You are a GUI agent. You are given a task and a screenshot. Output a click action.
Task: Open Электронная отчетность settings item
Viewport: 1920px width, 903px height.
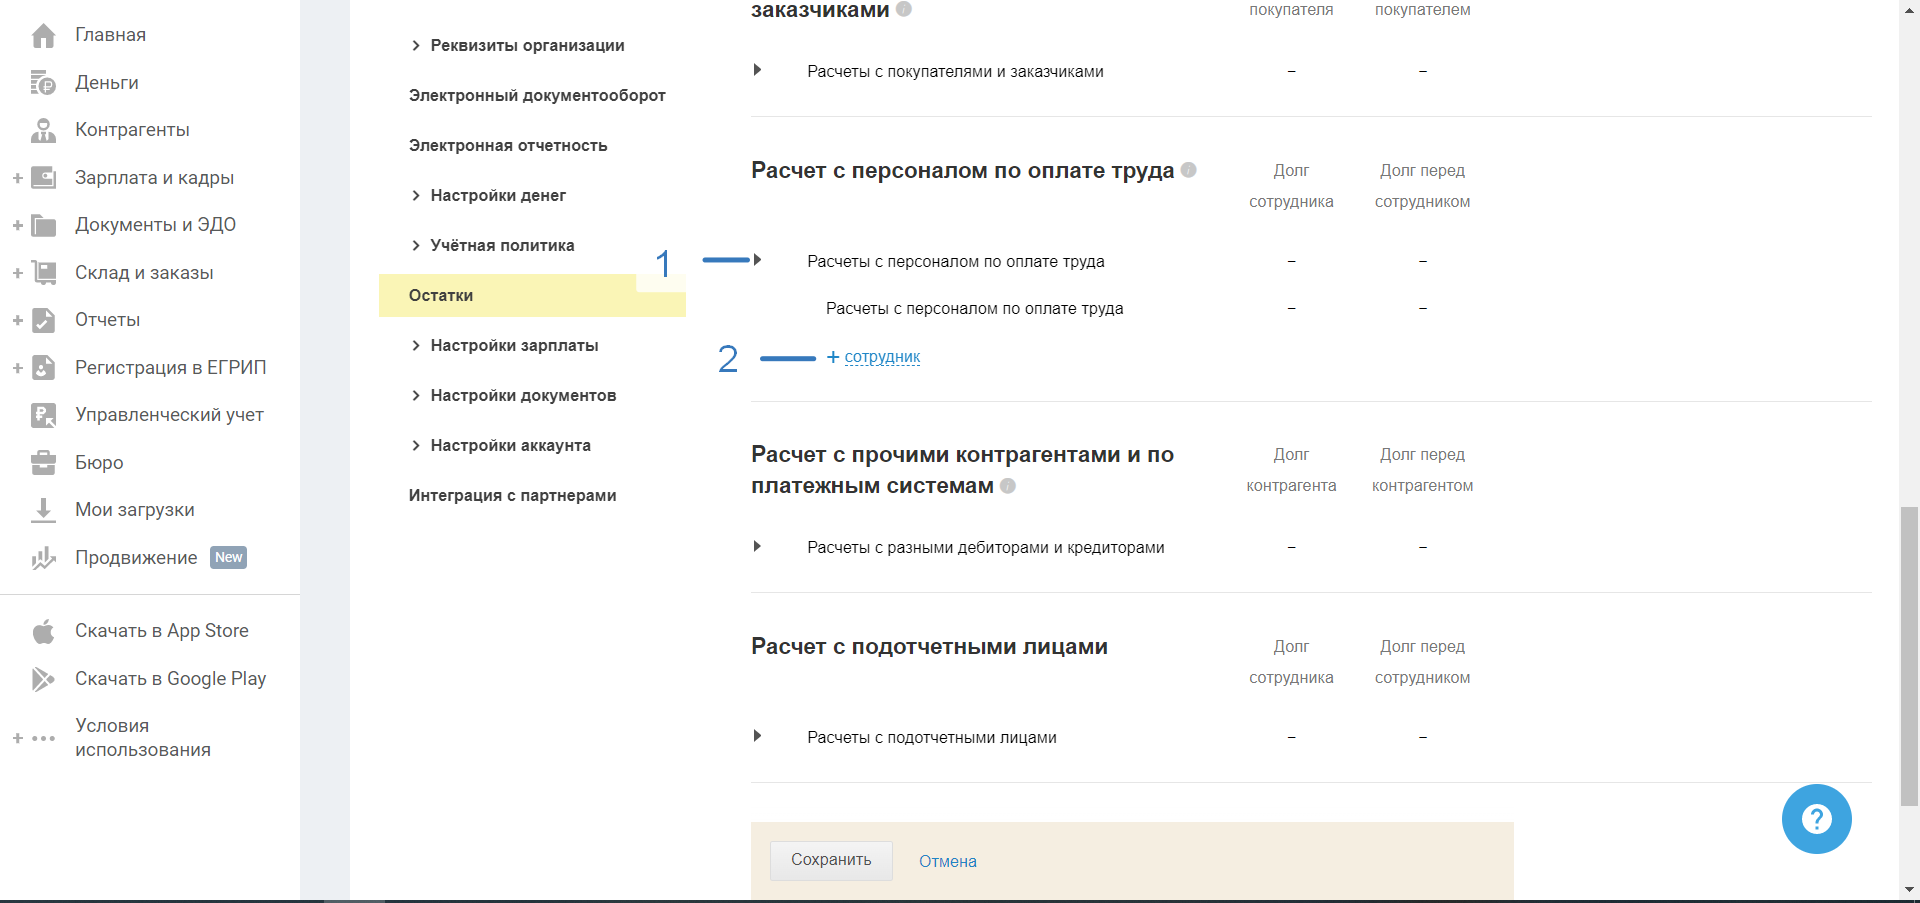[508, 145]
